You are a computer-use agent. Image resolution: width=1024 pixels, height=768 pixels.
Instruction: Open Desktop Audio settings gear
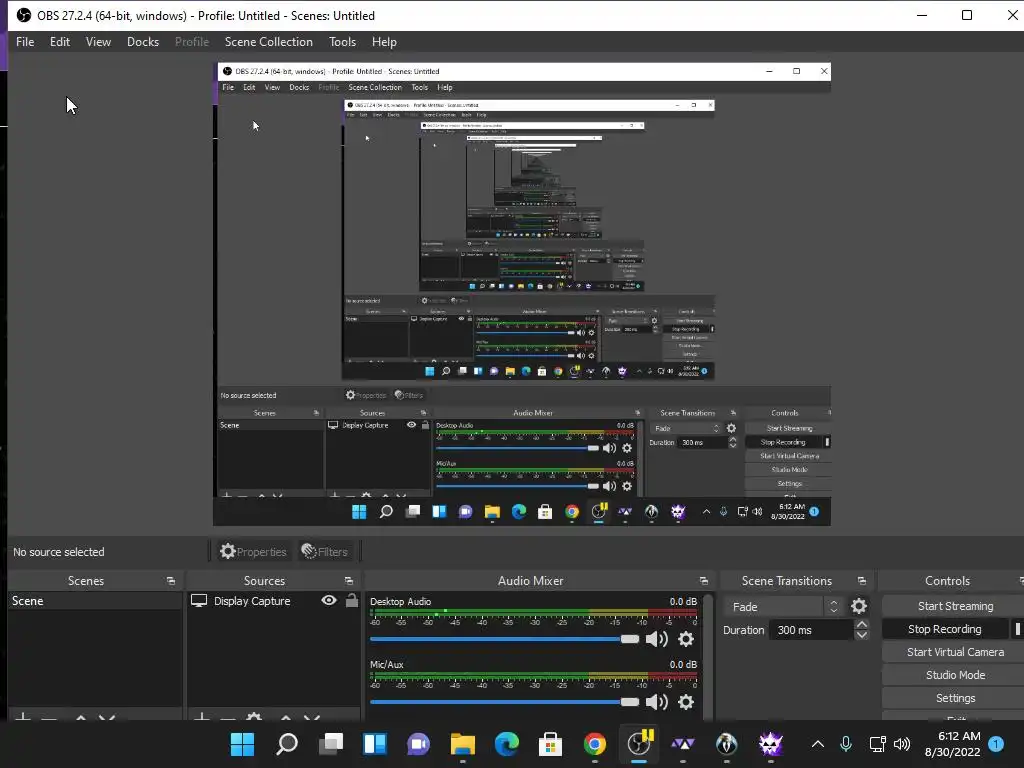coord(686,639)
